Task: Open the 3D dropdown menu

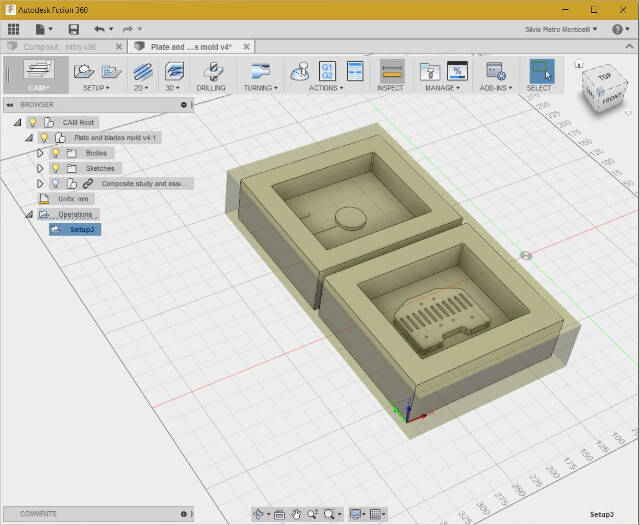Action: (172, 88)
